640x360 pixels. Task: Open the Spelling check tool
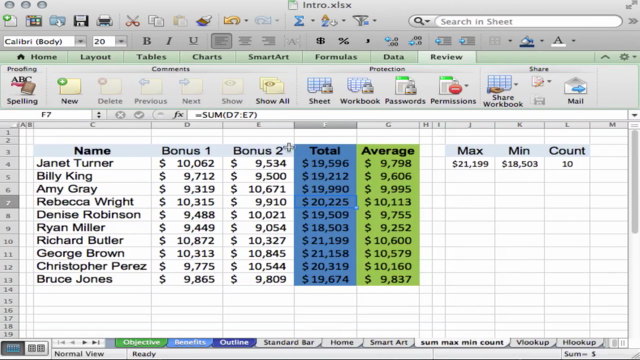point(22,90)
